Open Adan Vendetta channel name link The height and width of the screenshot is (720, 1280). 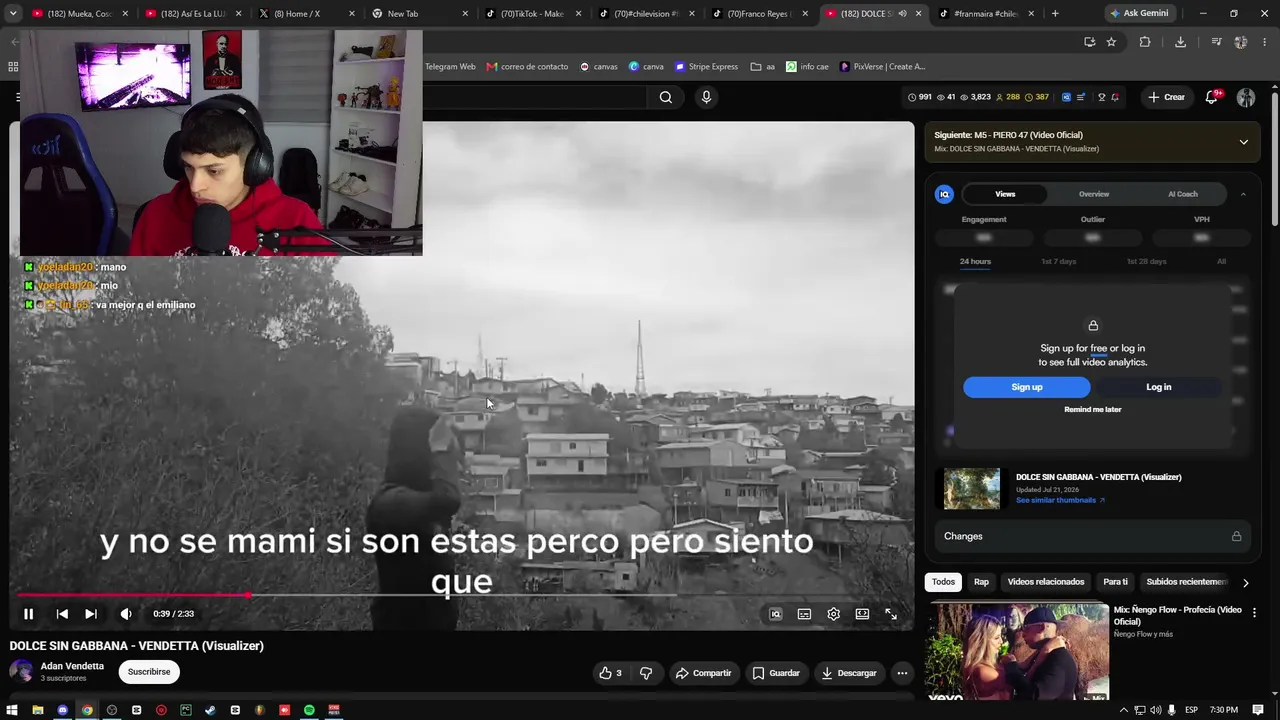point(72,666)
